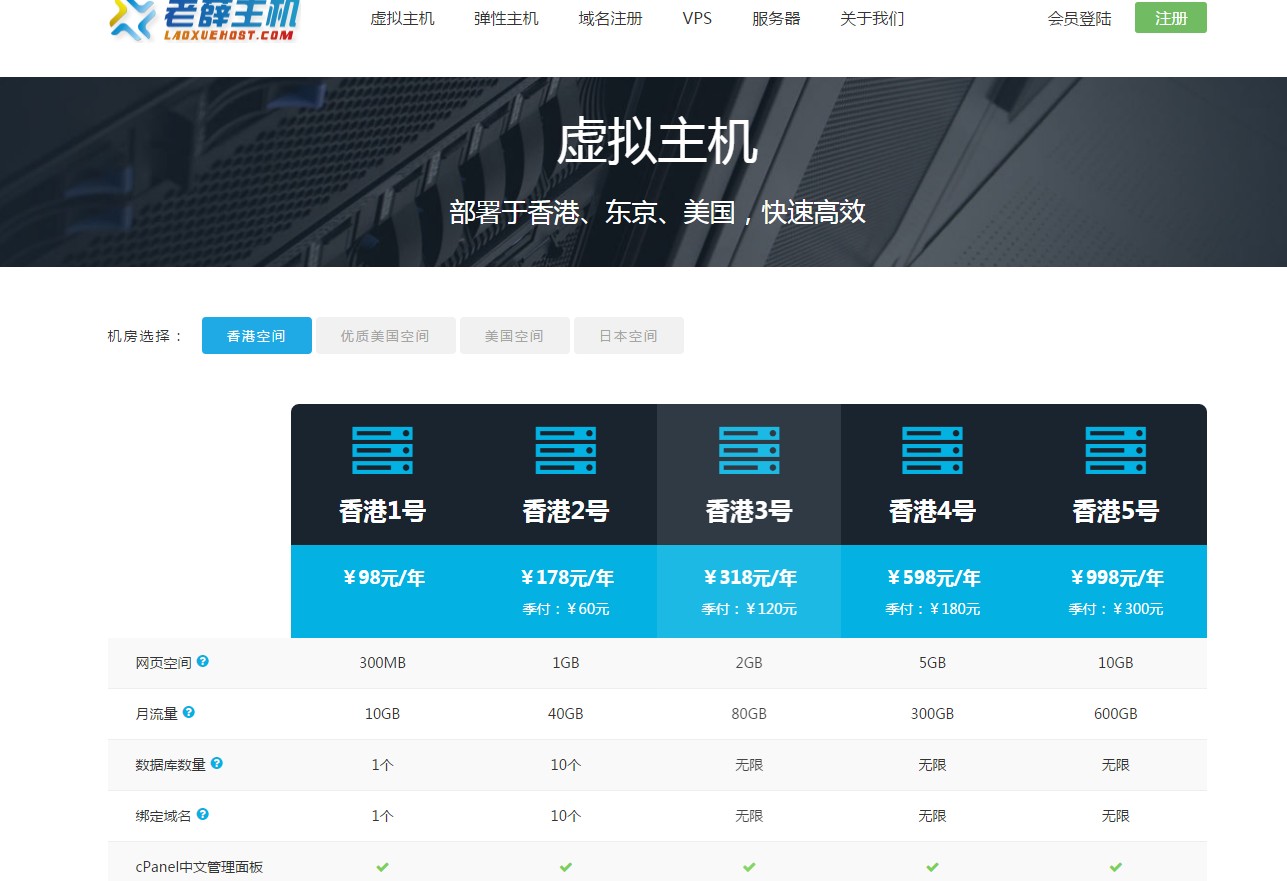Select the 香港3号 server icon
This screenshot has width=1287, height=881.
coord(748,450)
